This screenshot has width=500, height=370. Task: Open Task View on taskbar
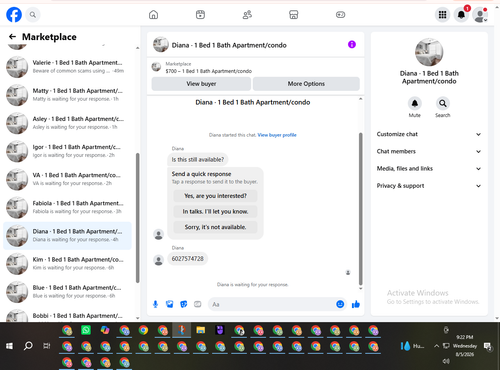(x=47, y=346)
